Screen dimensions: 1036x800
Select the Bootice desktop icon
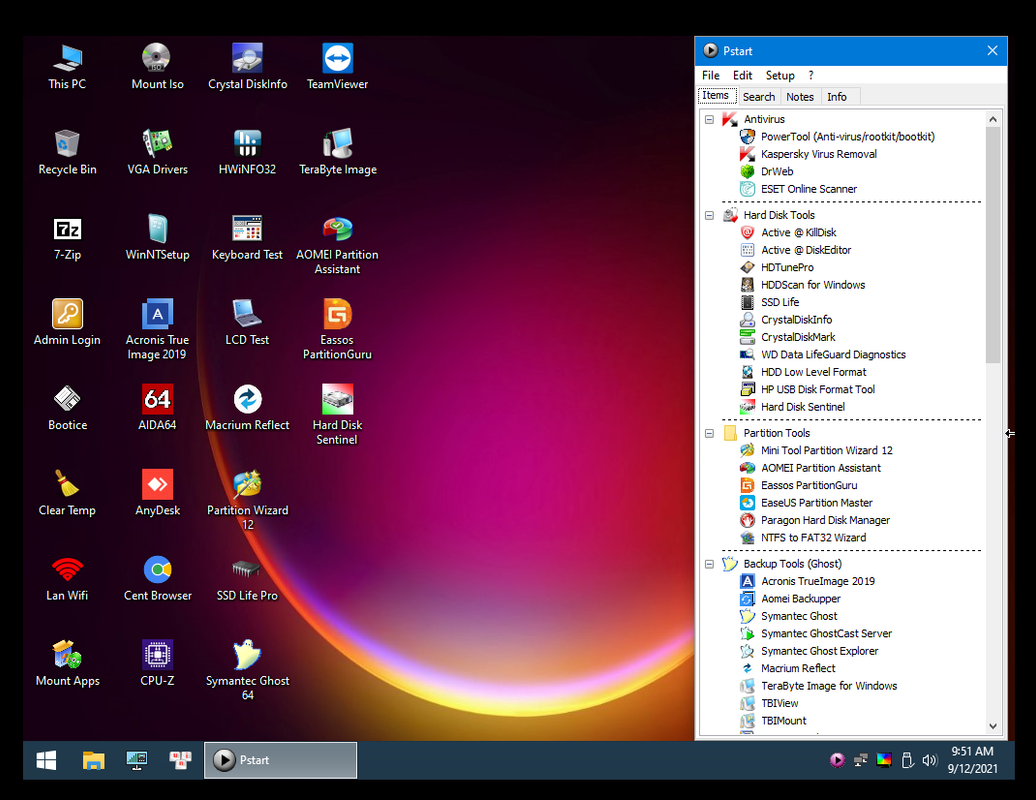pos(67,408)
